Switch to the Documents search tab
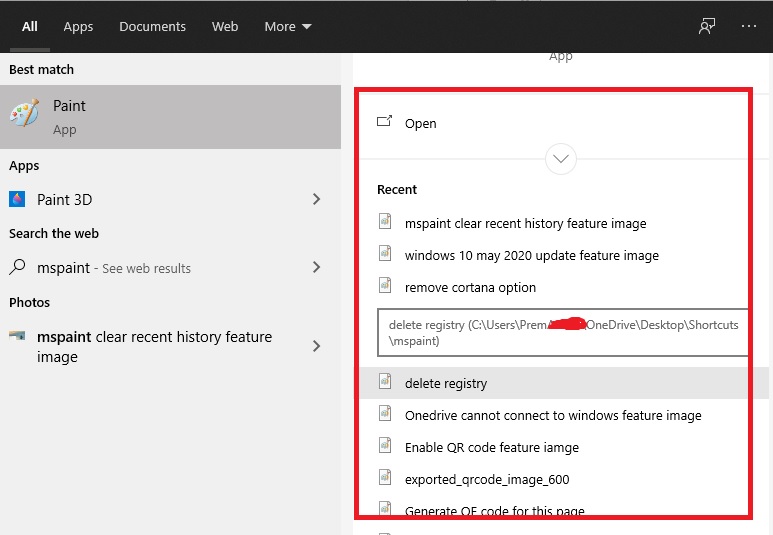Viewport: 773px width, 535px height. click(x=152, y=27)
